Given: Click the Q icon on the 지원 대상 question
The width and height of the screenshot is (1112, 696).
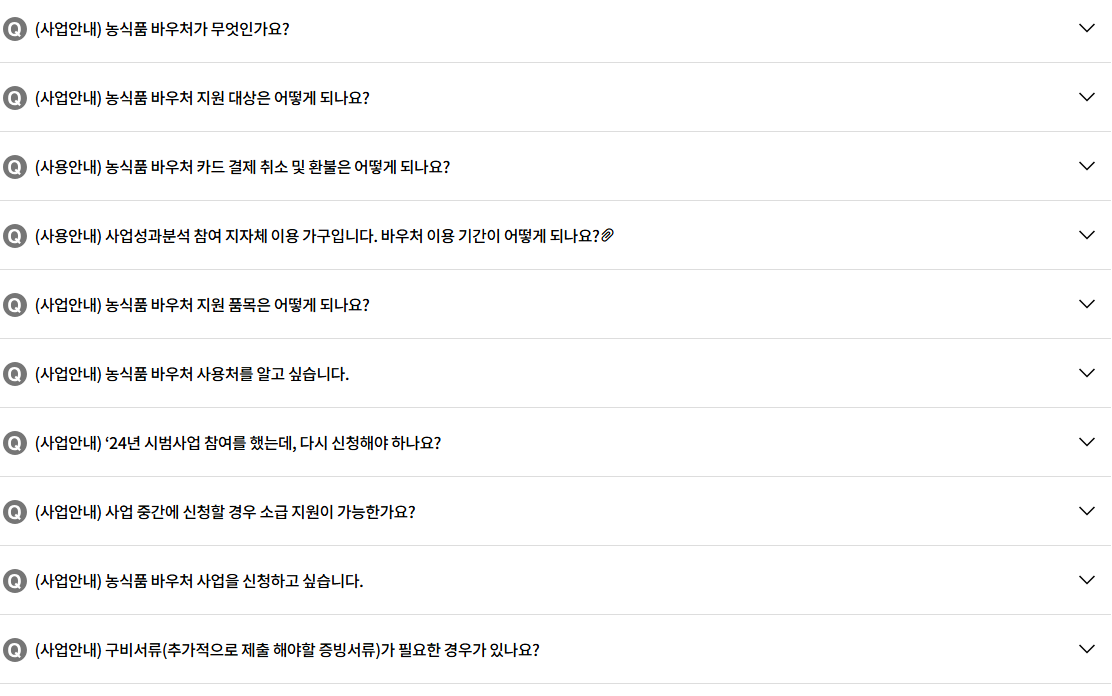Looking at the screenshot, I should 13,98.
